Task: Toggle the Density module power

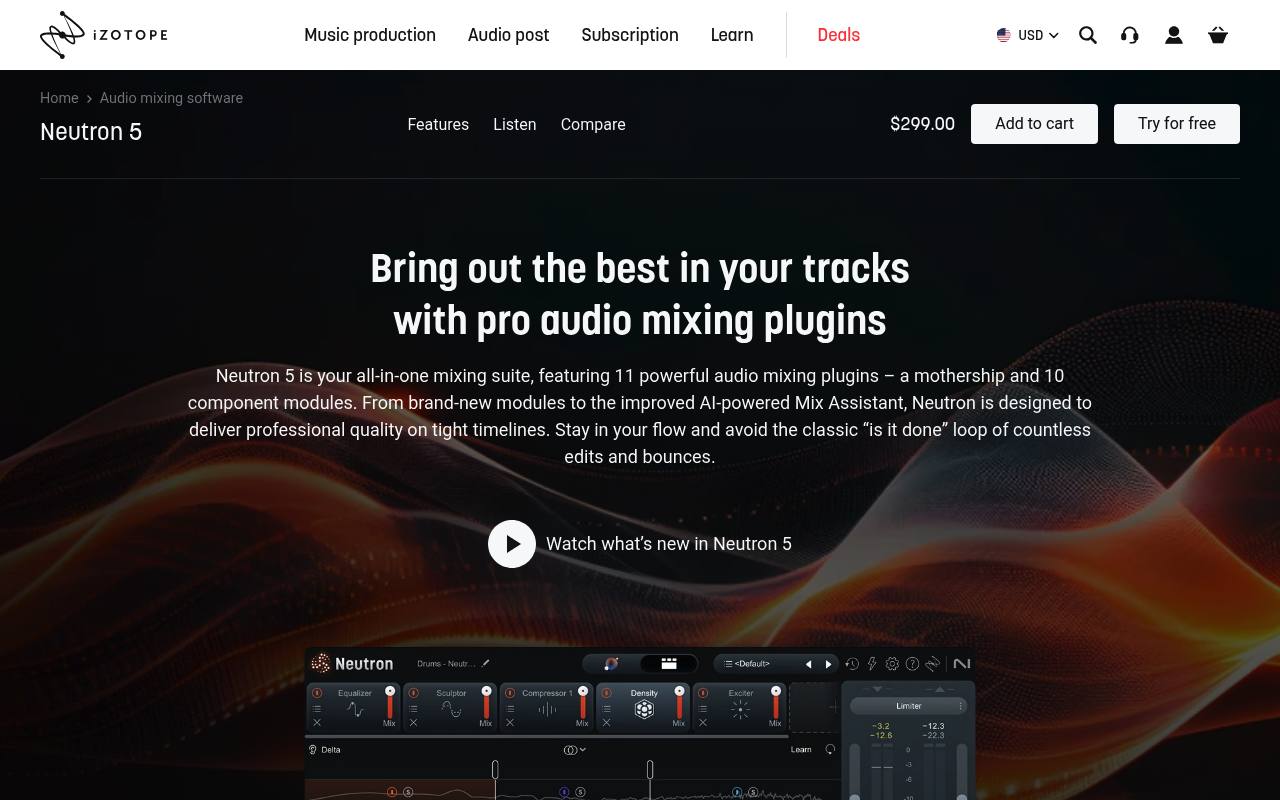Action: coord(606,693)
